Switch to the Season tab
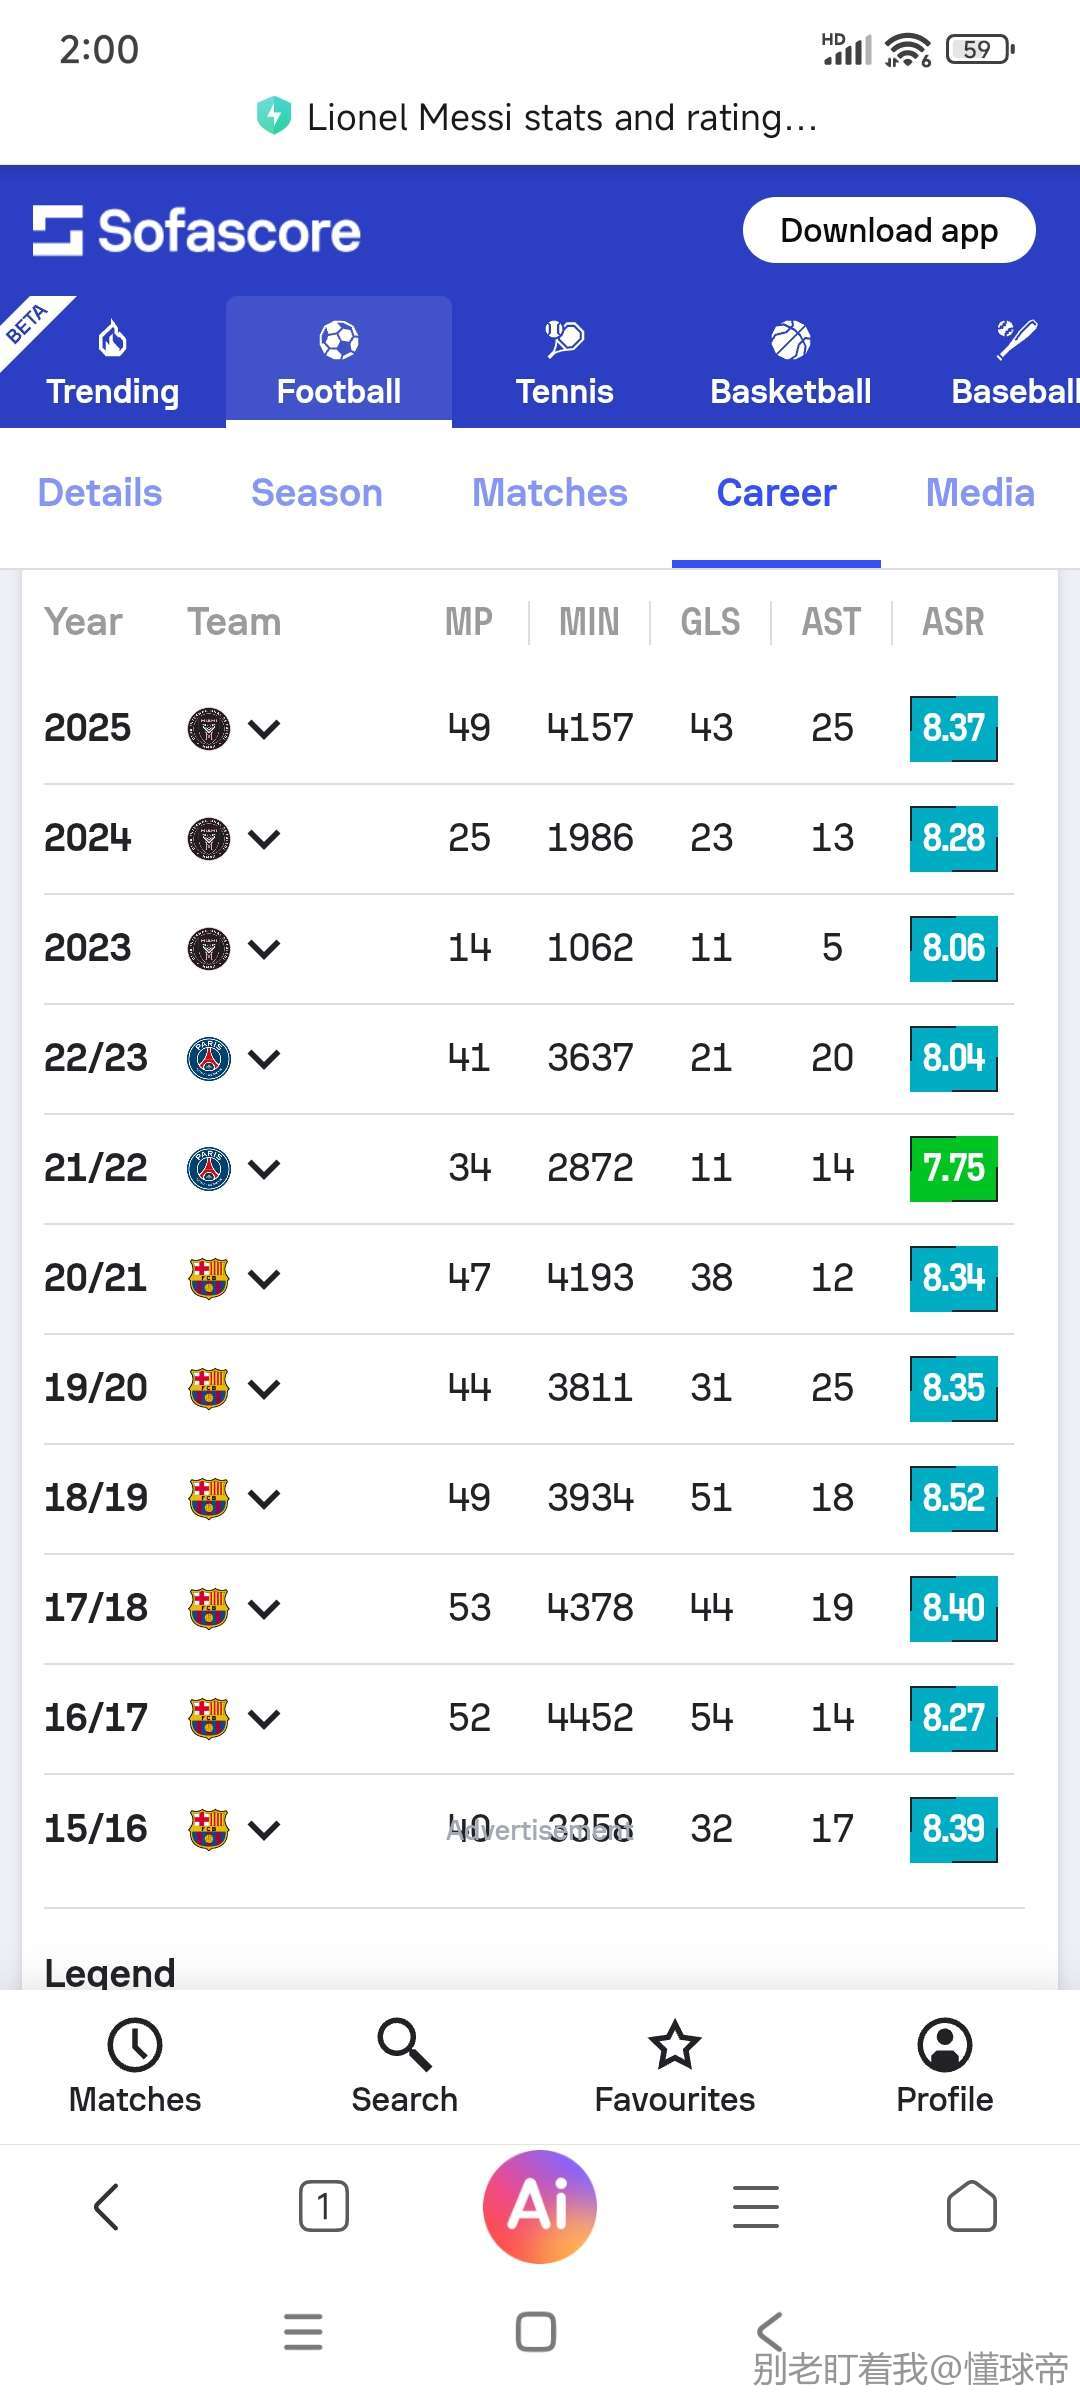Image resolution: width=1080 pixels, height=2400 pixels. pos(316,493)
